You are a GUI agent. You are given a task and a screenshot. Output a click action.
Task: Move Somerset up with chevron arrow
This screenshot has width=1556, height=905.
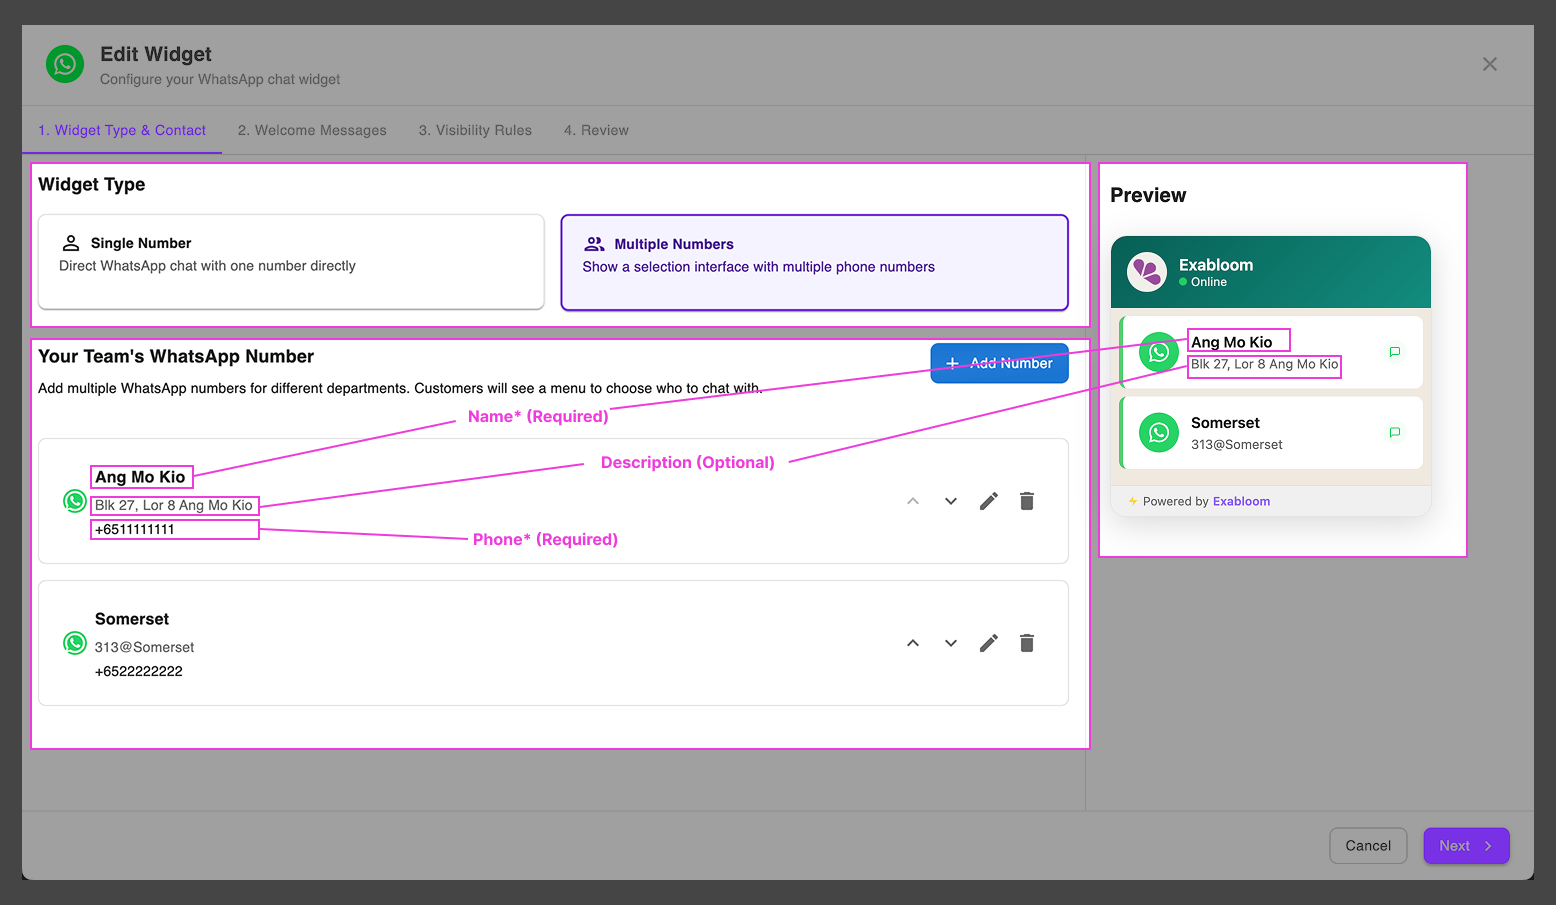[913, 643]
